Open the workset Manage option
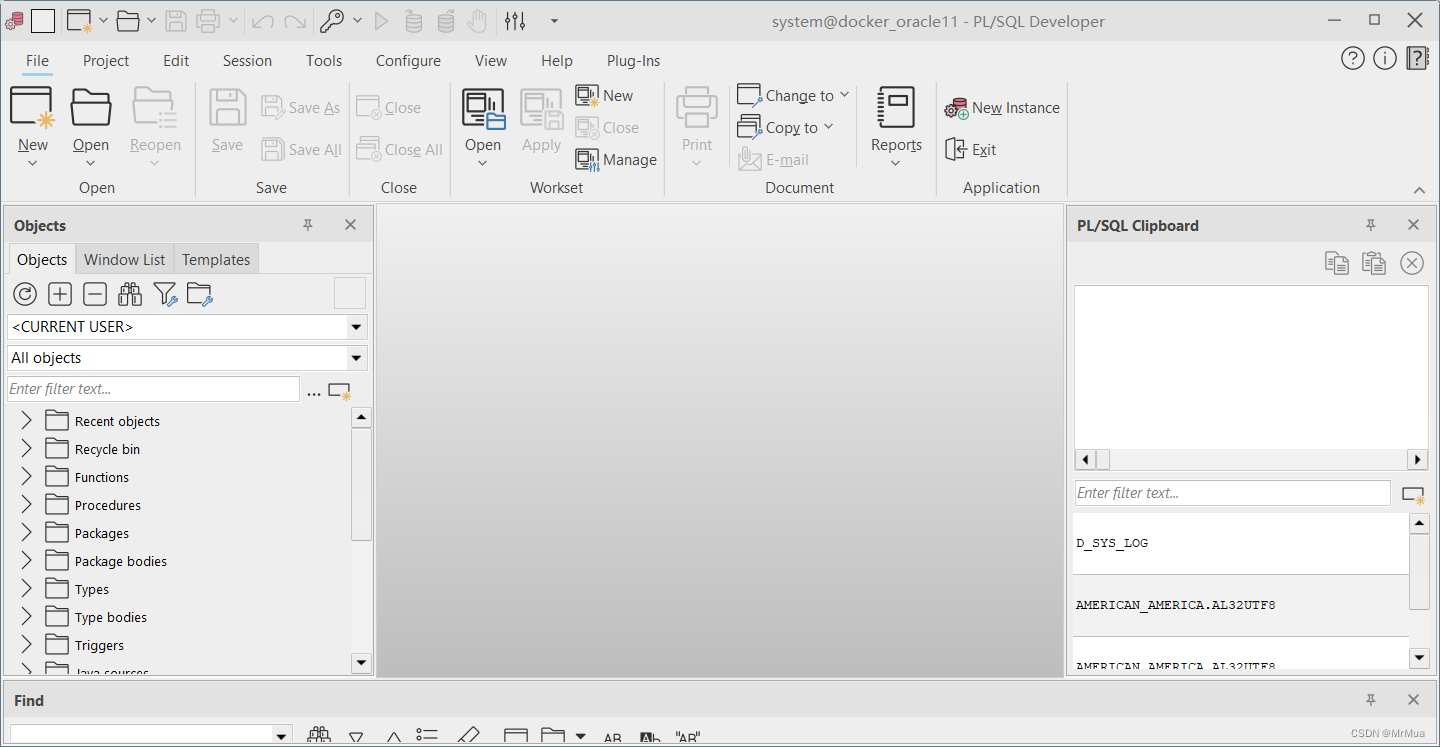This screenshot has height=747, width=1440. coord(616,160)
